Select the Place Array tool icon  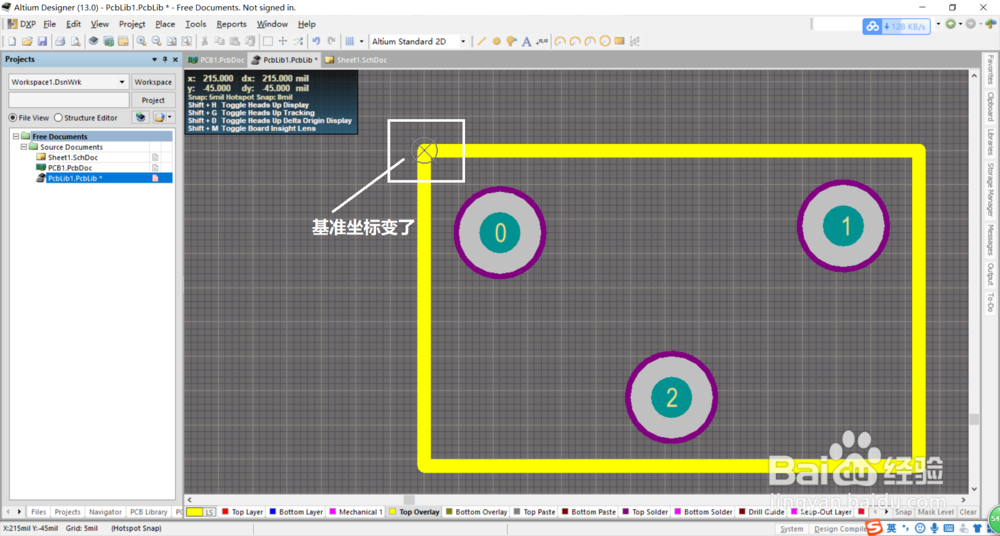[x=635, y=41]
